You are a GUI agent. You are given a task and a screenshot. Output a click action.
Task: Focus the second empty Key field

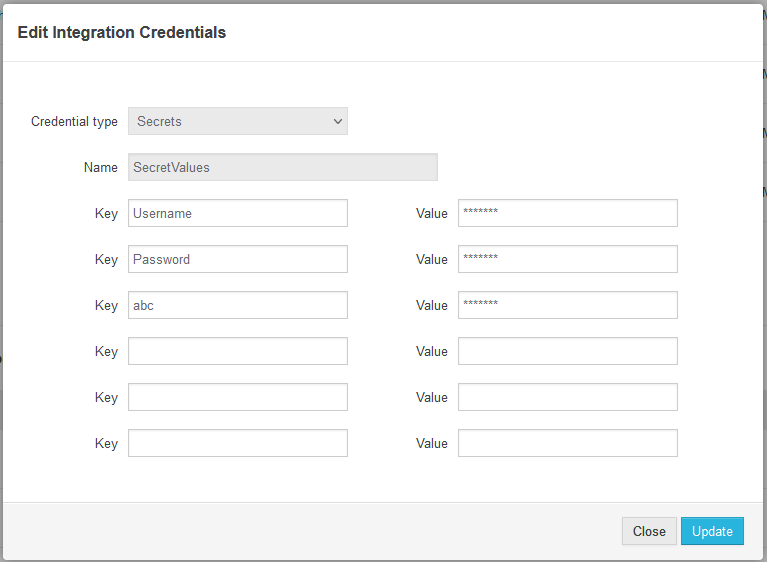[x=237, y=397]
